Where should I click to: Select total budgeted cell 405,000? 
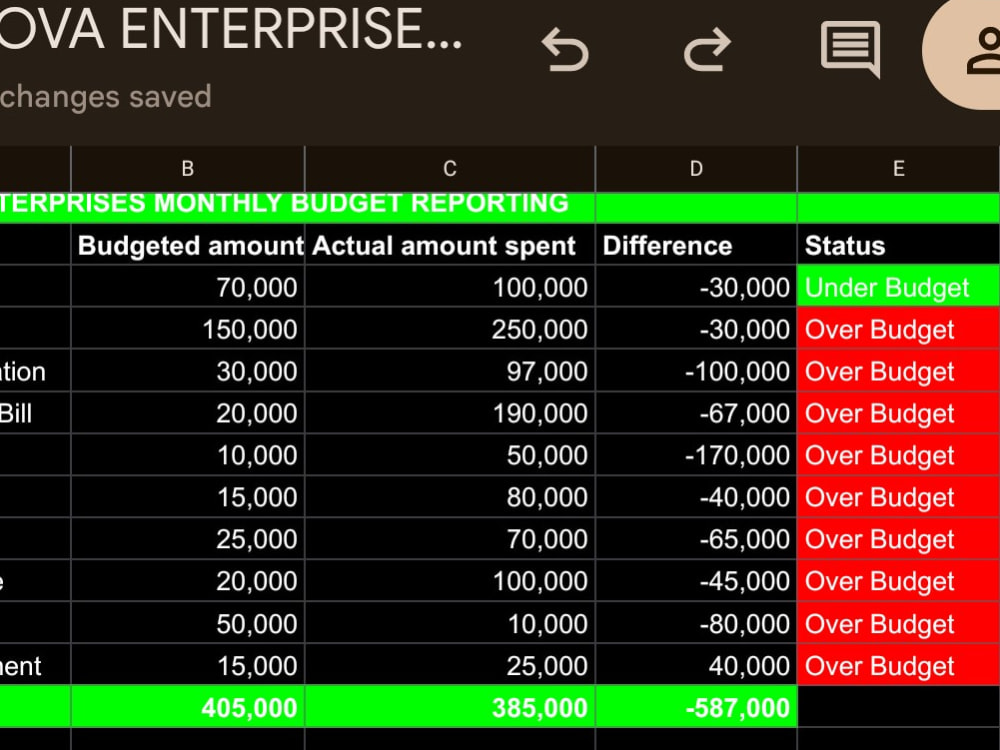pos(188,707)
